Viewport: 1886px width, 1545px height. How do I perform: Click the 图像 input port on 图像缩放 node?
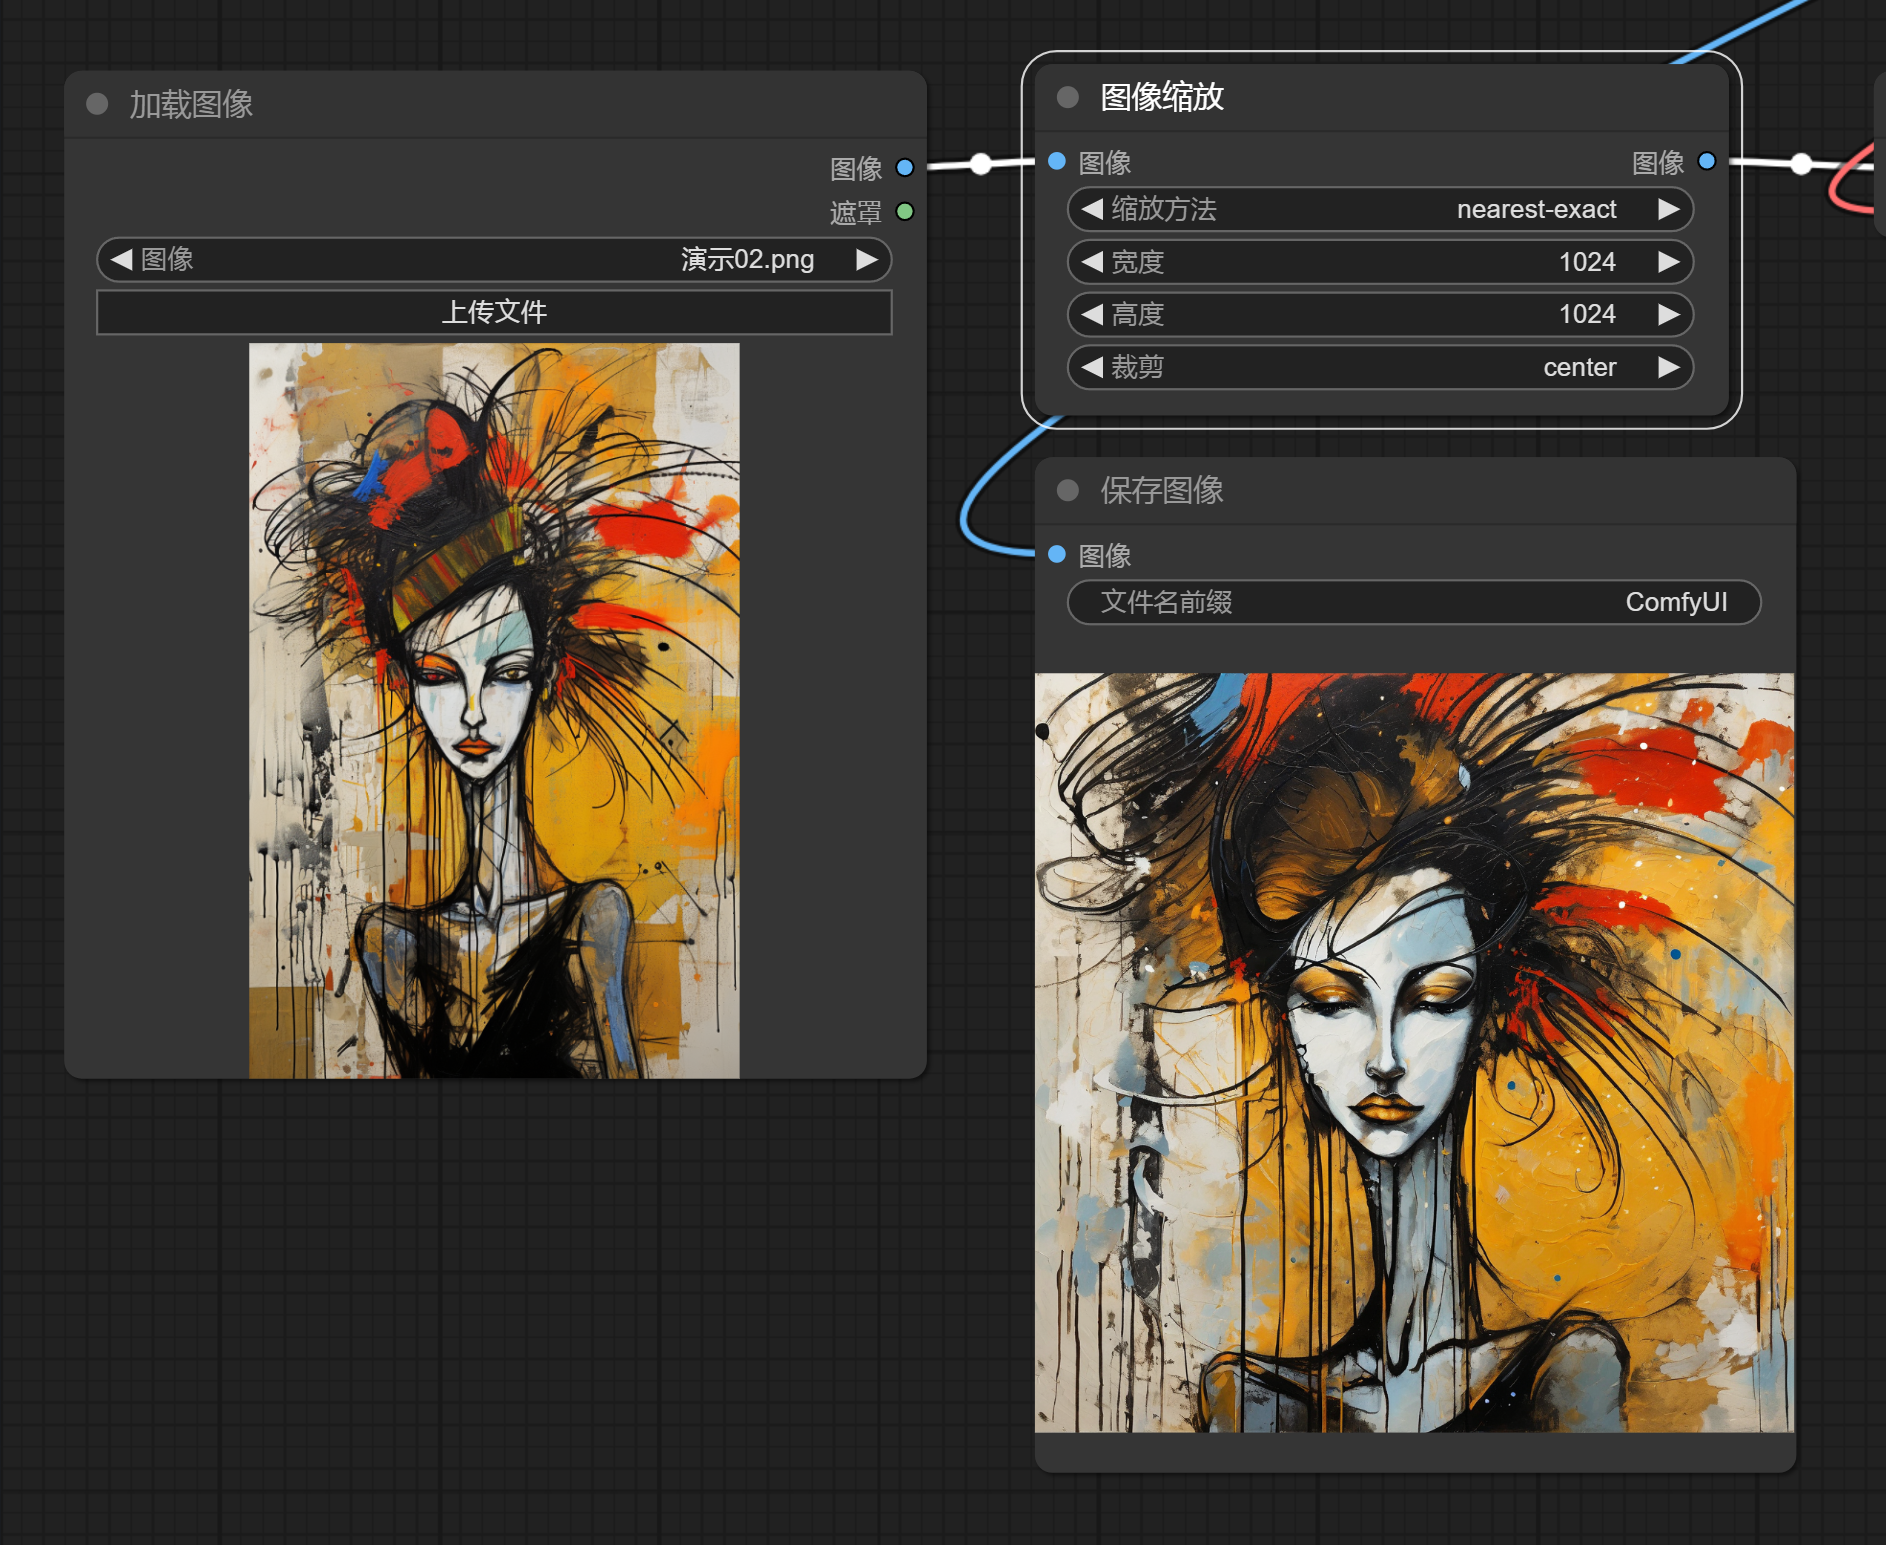[x=1057, y=161]
